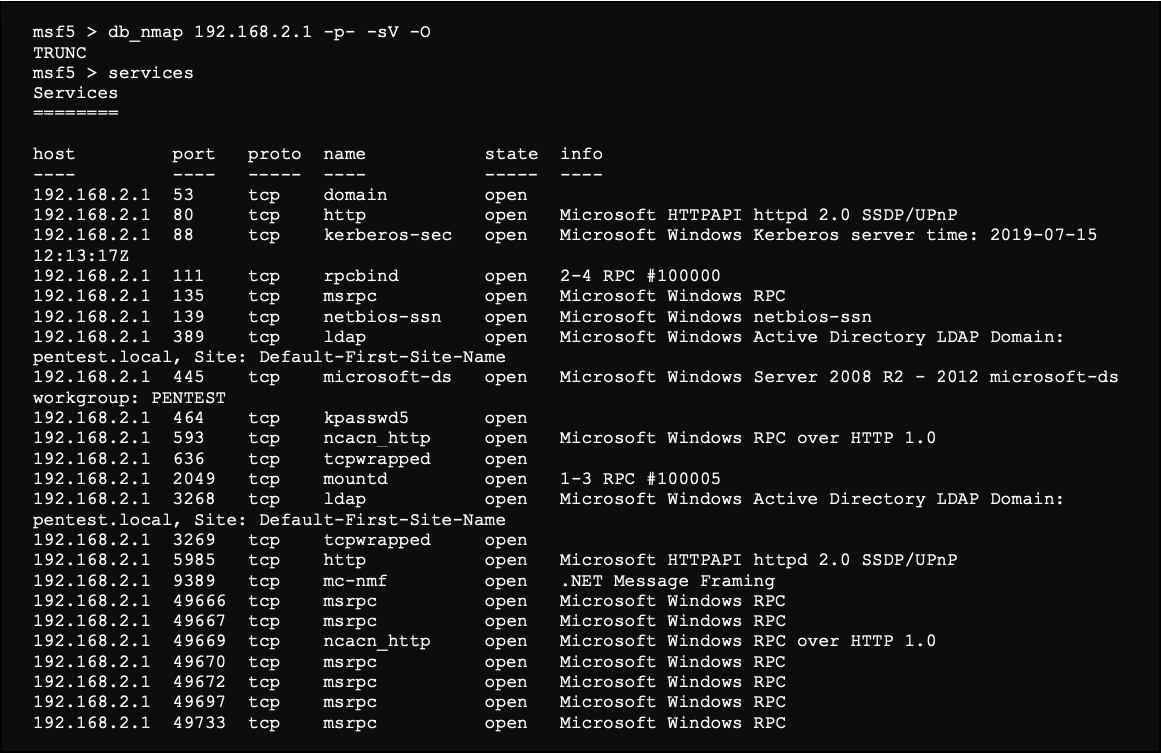Click the 'port' column header
Viewport: 1161px width, 753px height.
[x=193, y=154]
